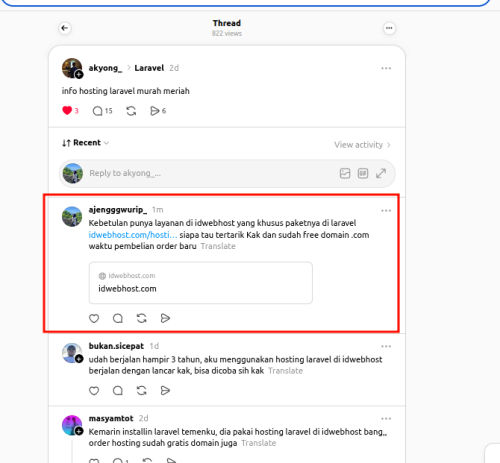This screenshot has width=500, height=463.
Task: Follow masyamtot via avatar plus badge
Action: (79, 431)
